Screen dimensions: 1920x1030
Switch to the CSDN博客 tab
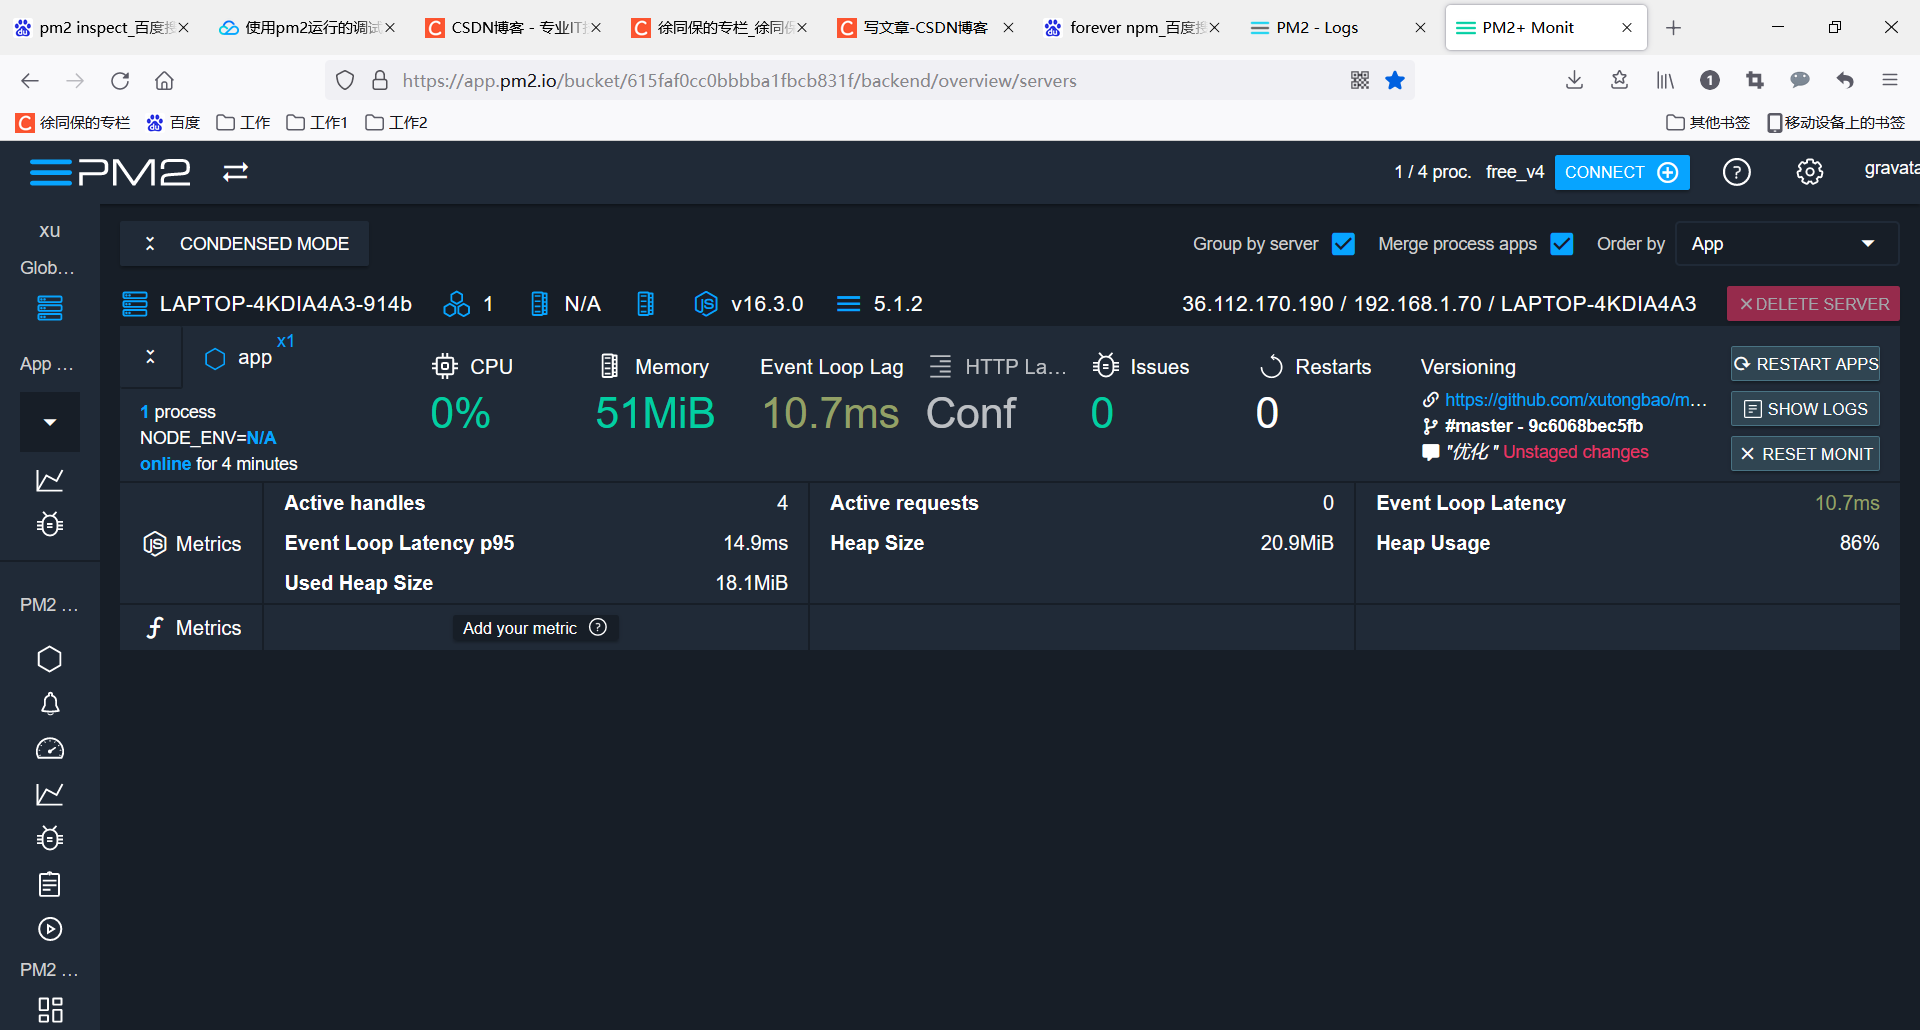513,28
